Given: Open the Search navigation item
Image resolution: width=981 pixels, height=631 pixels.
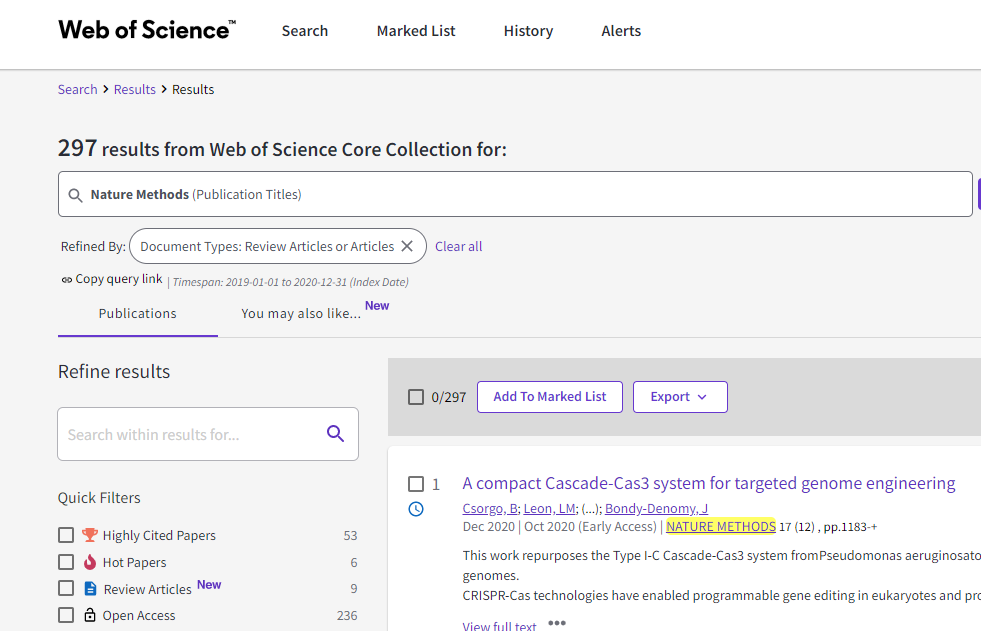Looking at the screenshot, I should click(x=305, y=31).
